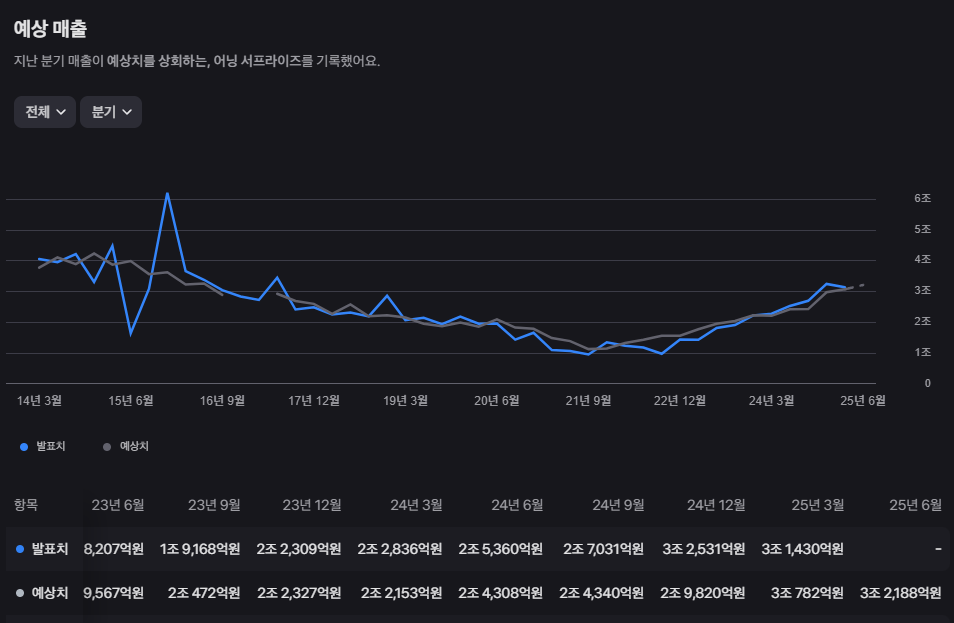Click the blue line's peak above 6조
The height and width of the screenshot is (623, 954).
coord(167,193)
